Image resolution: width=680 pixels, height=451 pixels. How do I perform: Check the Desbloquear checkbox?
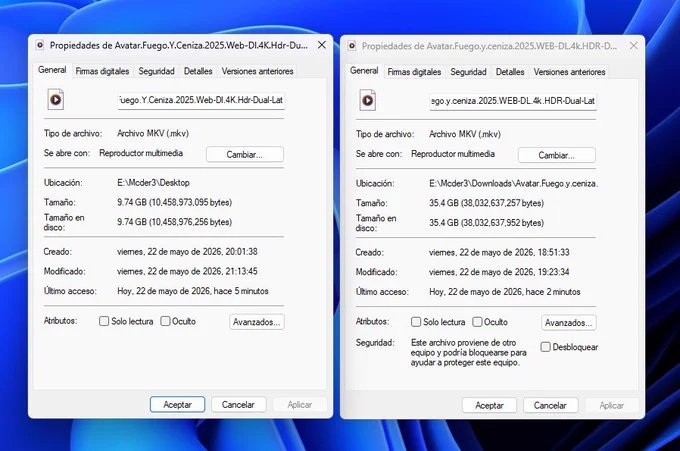pyautogui.click(x=546, y=347)
